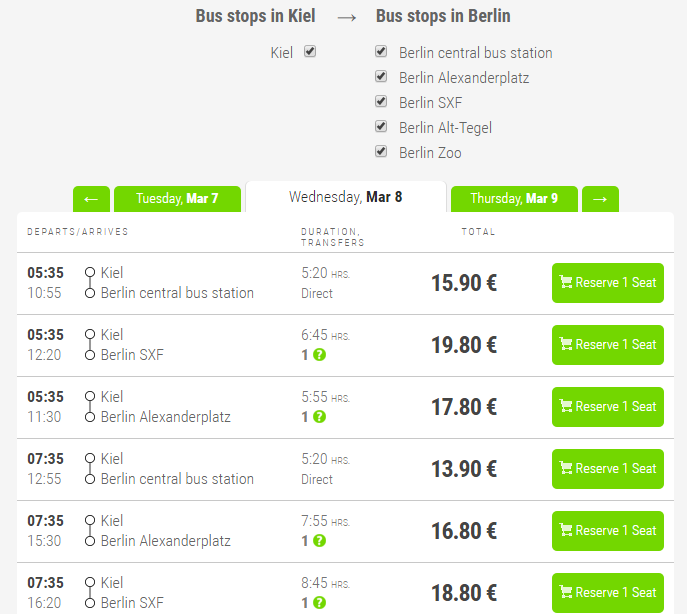687x614 pixels.
Task: Reserve 1 seat for the 13.90 € trip
Action: [x=607, y=469]
